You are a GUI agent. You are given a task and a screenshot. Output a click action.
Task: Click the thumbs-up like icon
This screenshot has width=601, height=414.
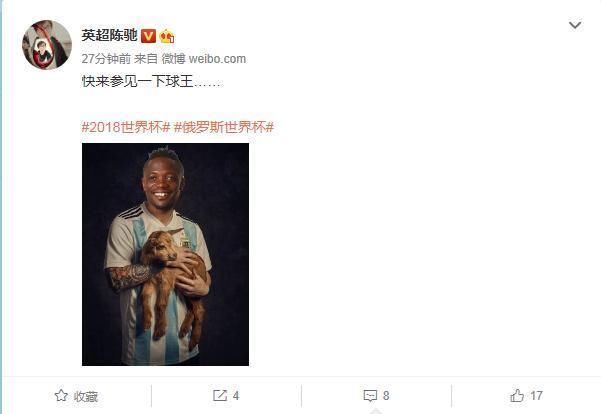click(x=517, y=395)
